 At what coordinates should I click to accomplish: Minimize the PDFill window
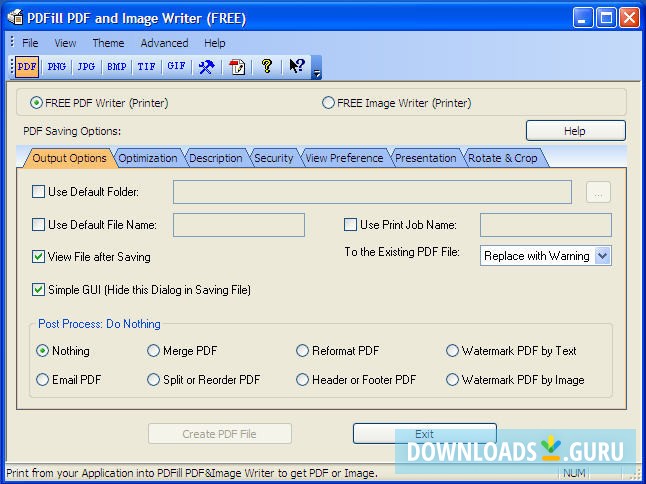(x=583, y=18)
